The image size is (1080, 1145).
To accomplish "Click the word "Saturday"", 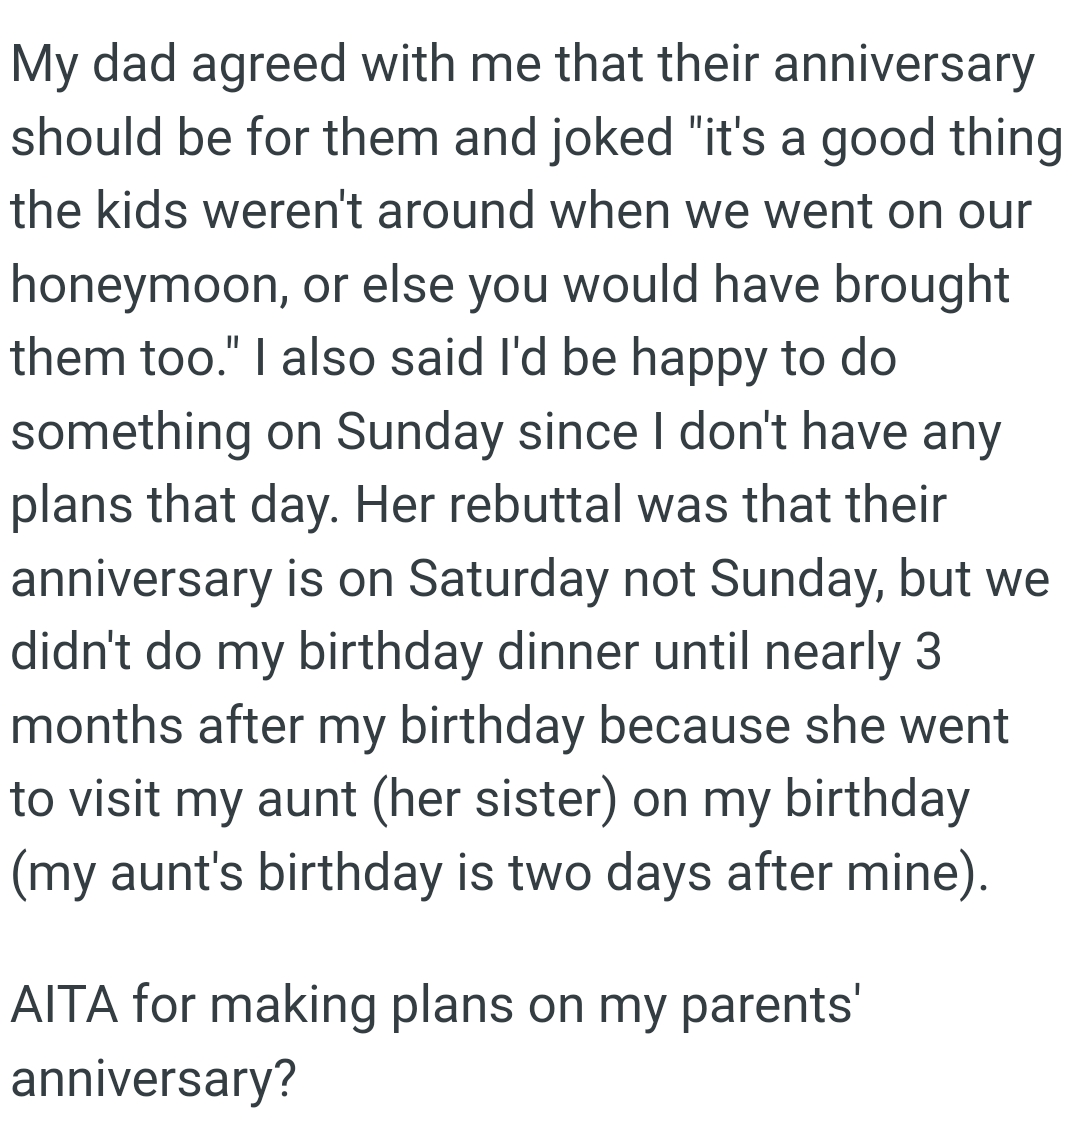I will [507, 580].
